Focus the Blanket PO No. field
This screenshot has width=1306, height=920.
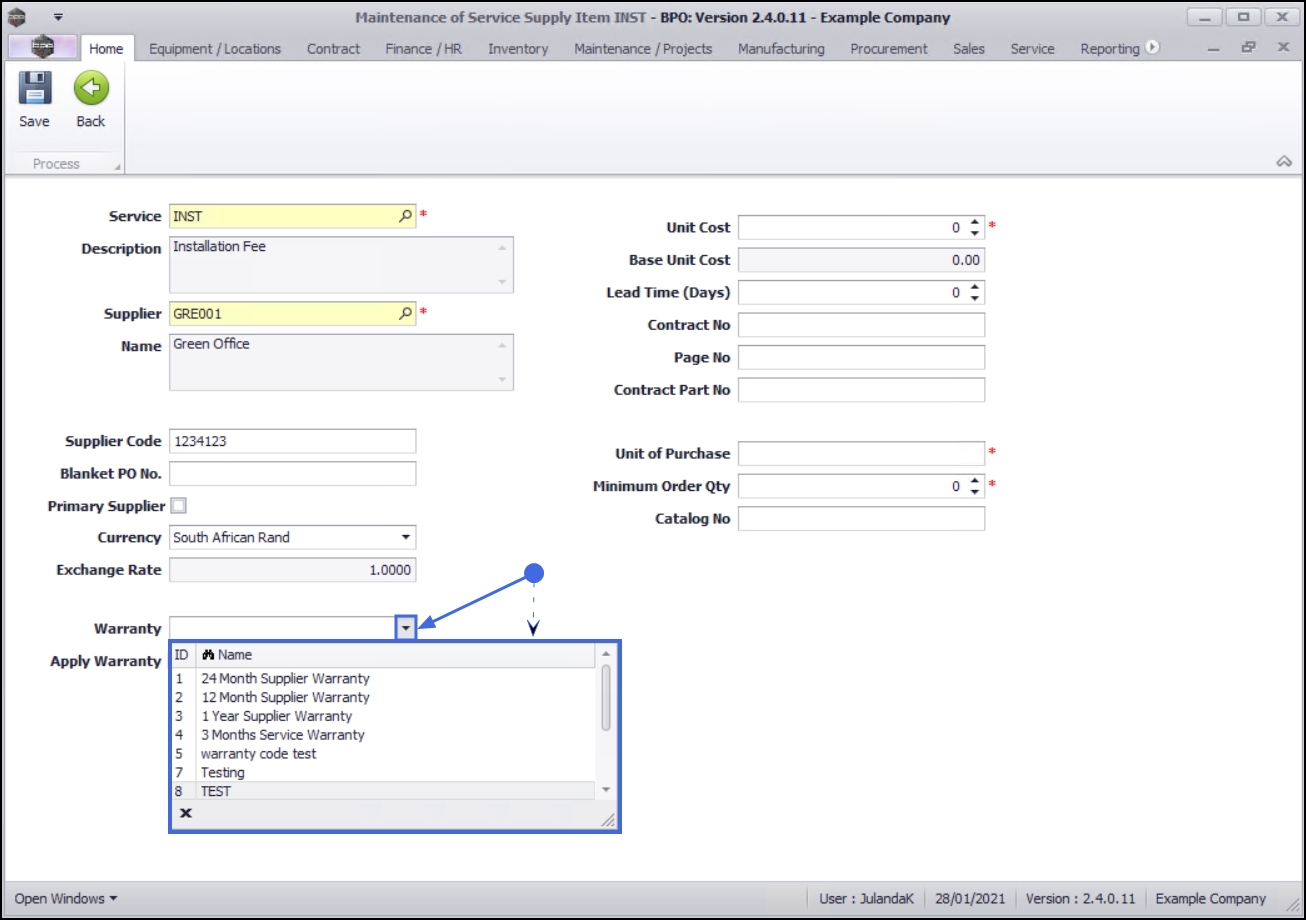click(293, 473)
